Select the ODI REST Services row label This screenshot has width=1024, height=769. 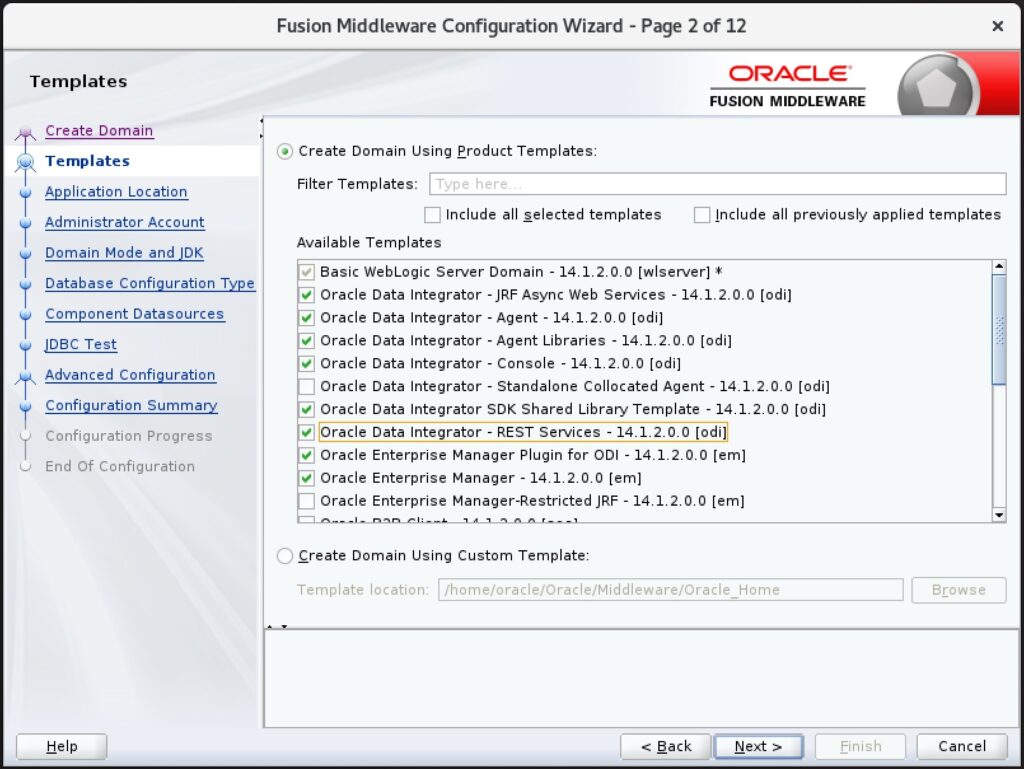tap(523, 432)
